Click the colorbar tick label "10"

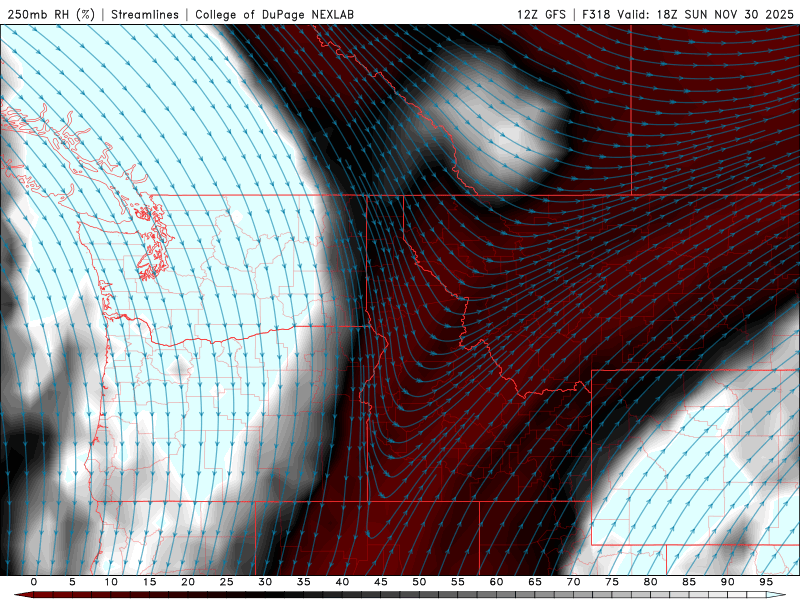[x=111, y=582]
